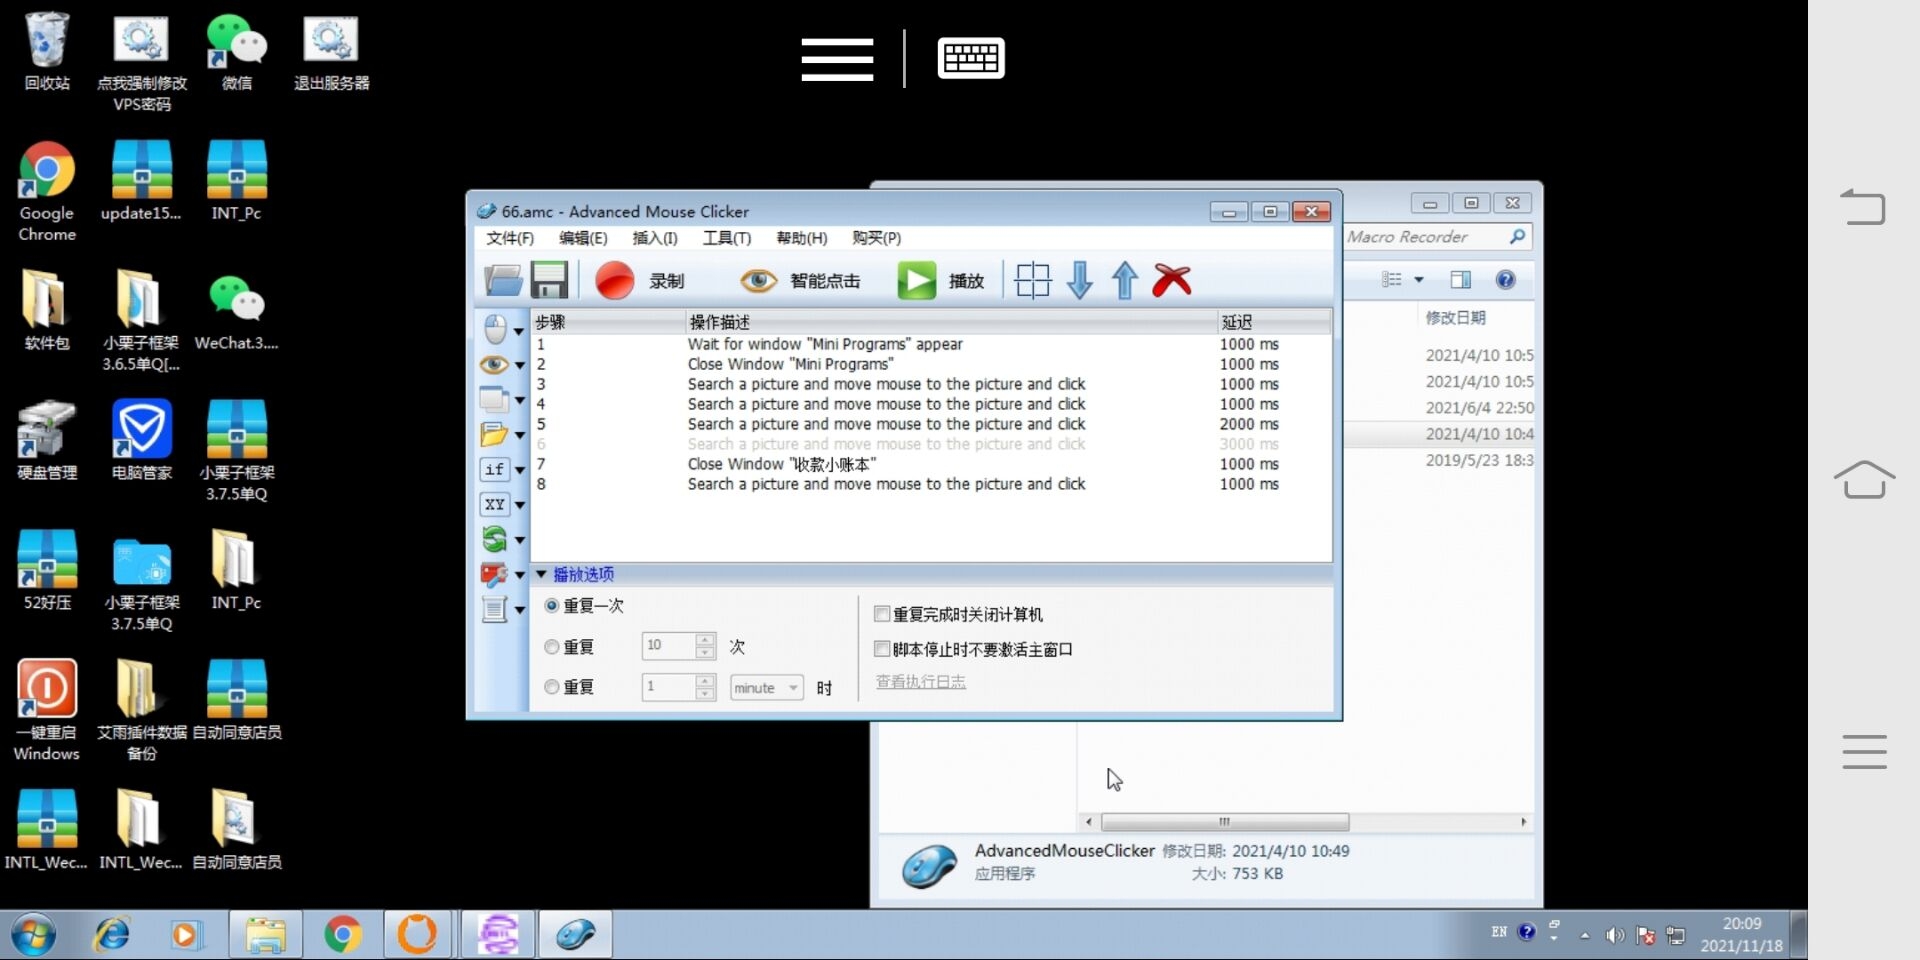Open Google Chrome from the taskbar
1920x960 pixels.
[343, 935]
